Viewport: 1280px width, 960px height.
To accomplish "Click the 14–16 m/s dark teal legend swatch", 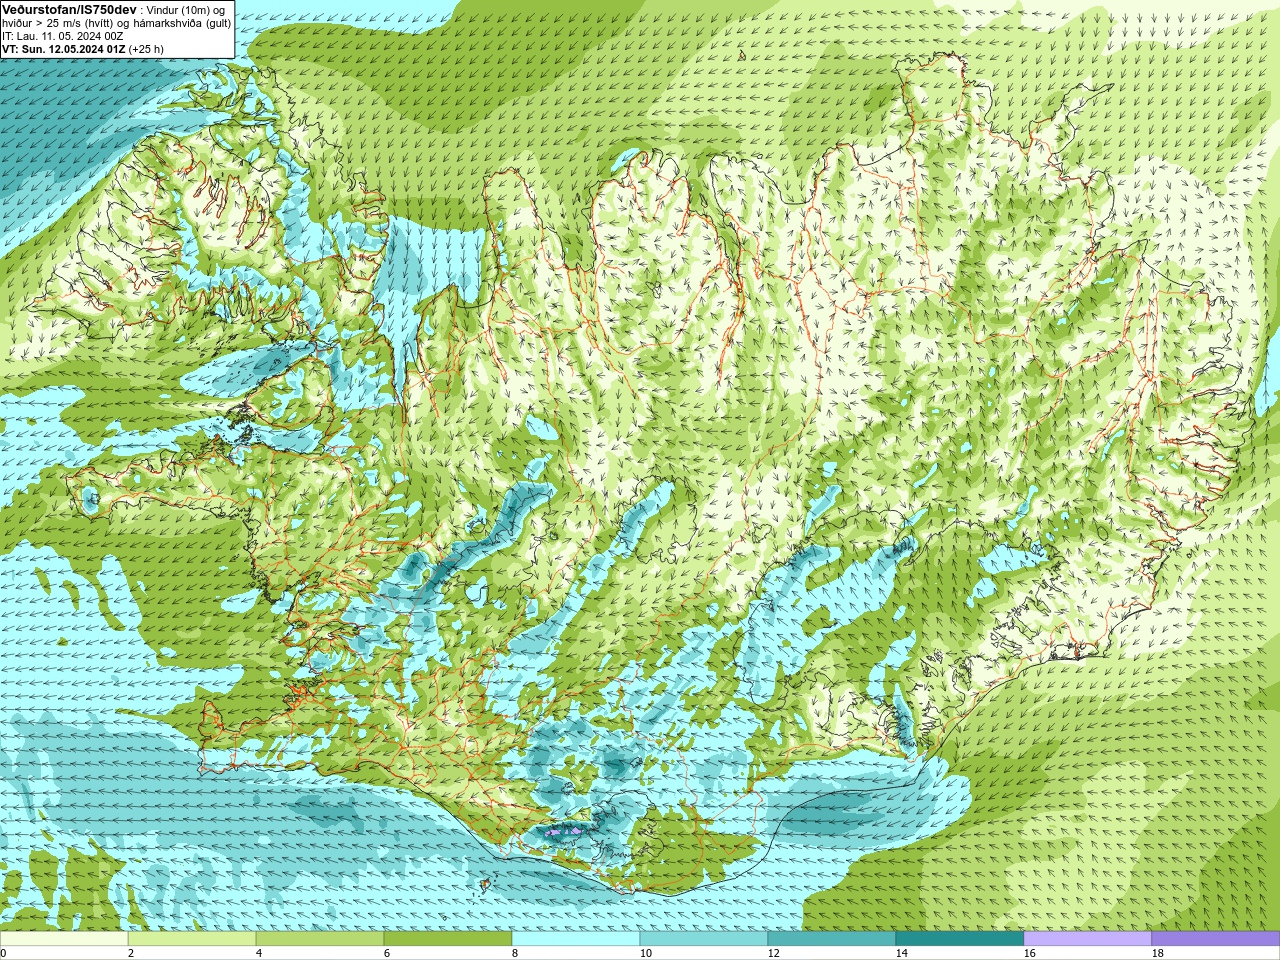I will 960,939.
